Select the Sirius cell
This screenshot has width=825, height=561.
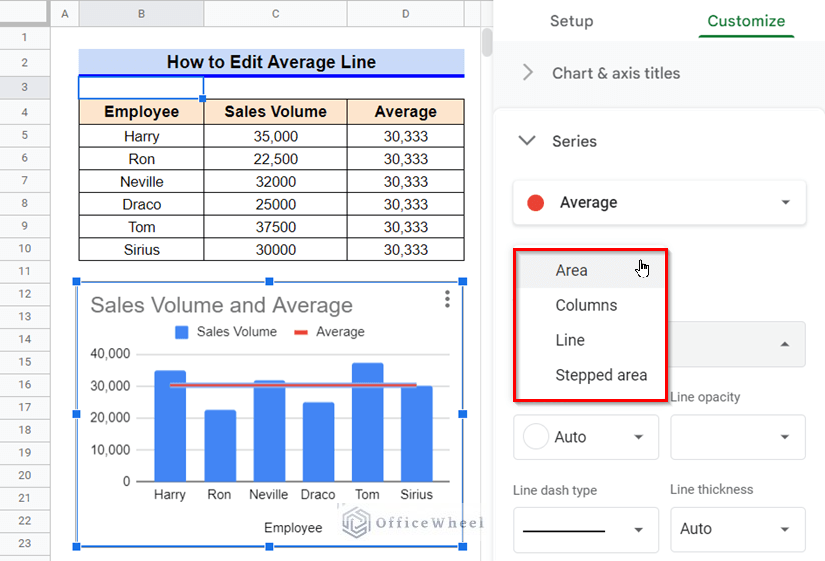point(141,249)
